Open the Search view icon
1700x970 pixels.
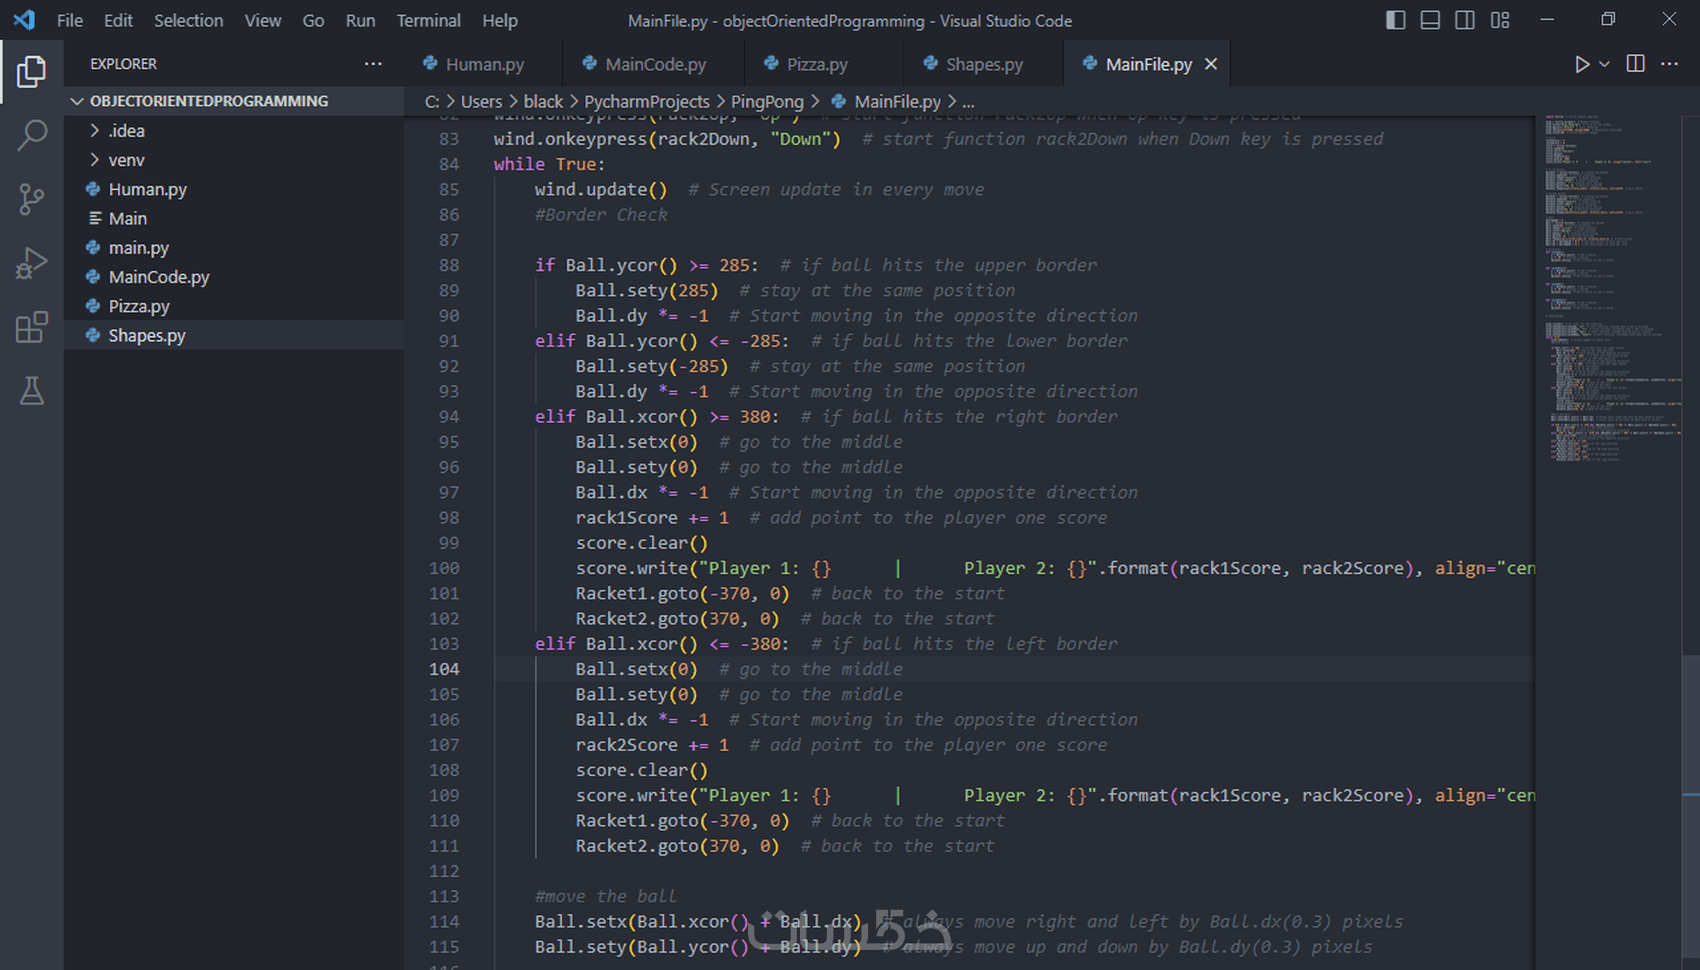coord(31,134)
